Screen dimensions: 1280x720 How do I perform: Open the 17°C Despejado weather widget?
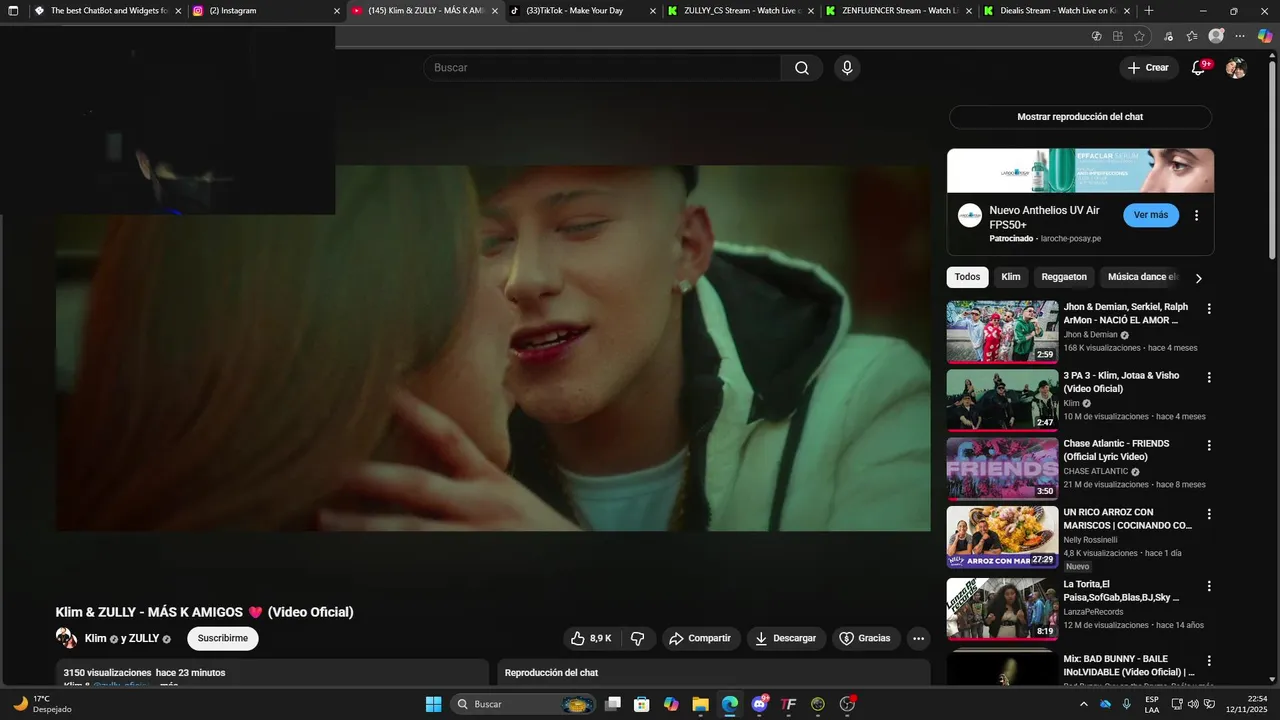42,704
